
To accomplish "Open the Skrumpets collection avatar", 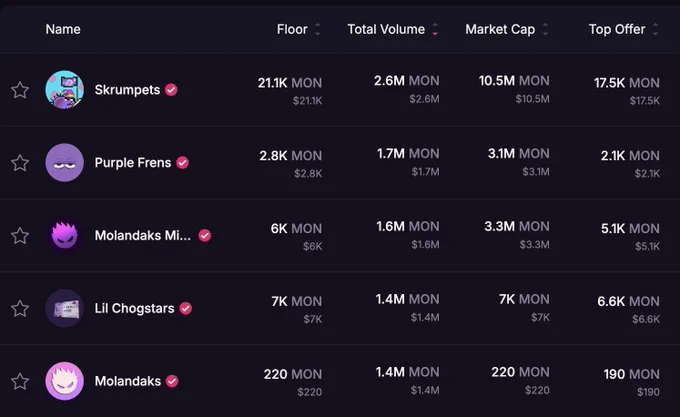I will (65, 90).
